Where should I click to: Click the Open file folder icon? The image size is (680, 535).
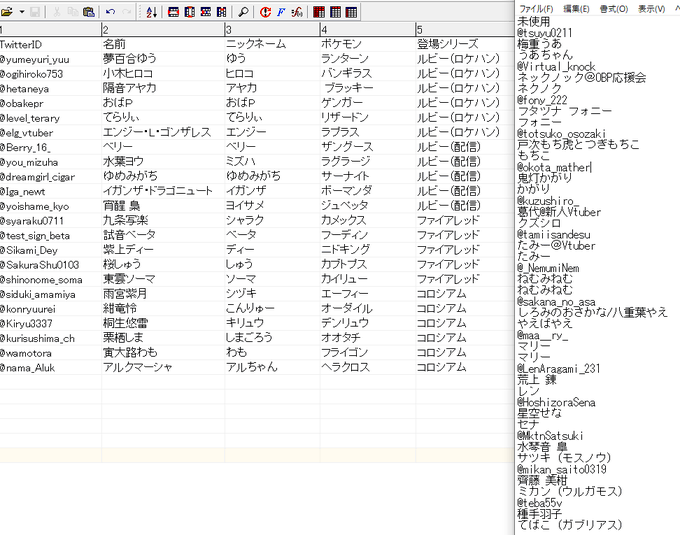[x=7, y=12]
